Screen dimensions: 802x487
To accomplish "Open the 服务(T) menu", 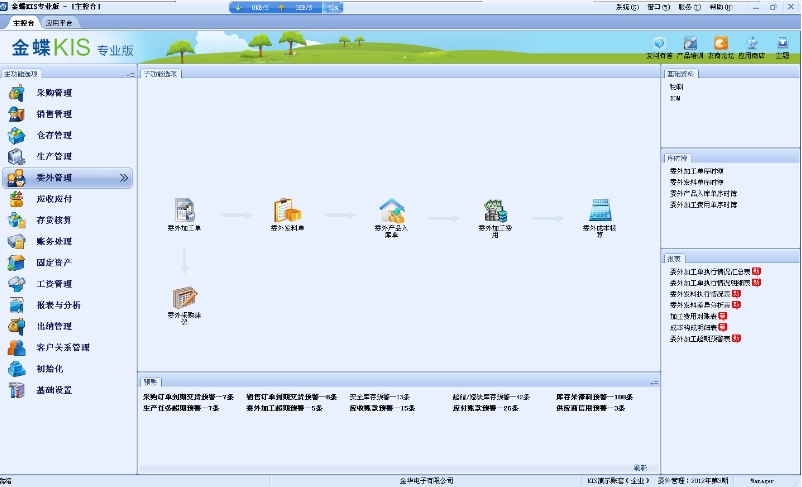I will [x=689, y=7].
